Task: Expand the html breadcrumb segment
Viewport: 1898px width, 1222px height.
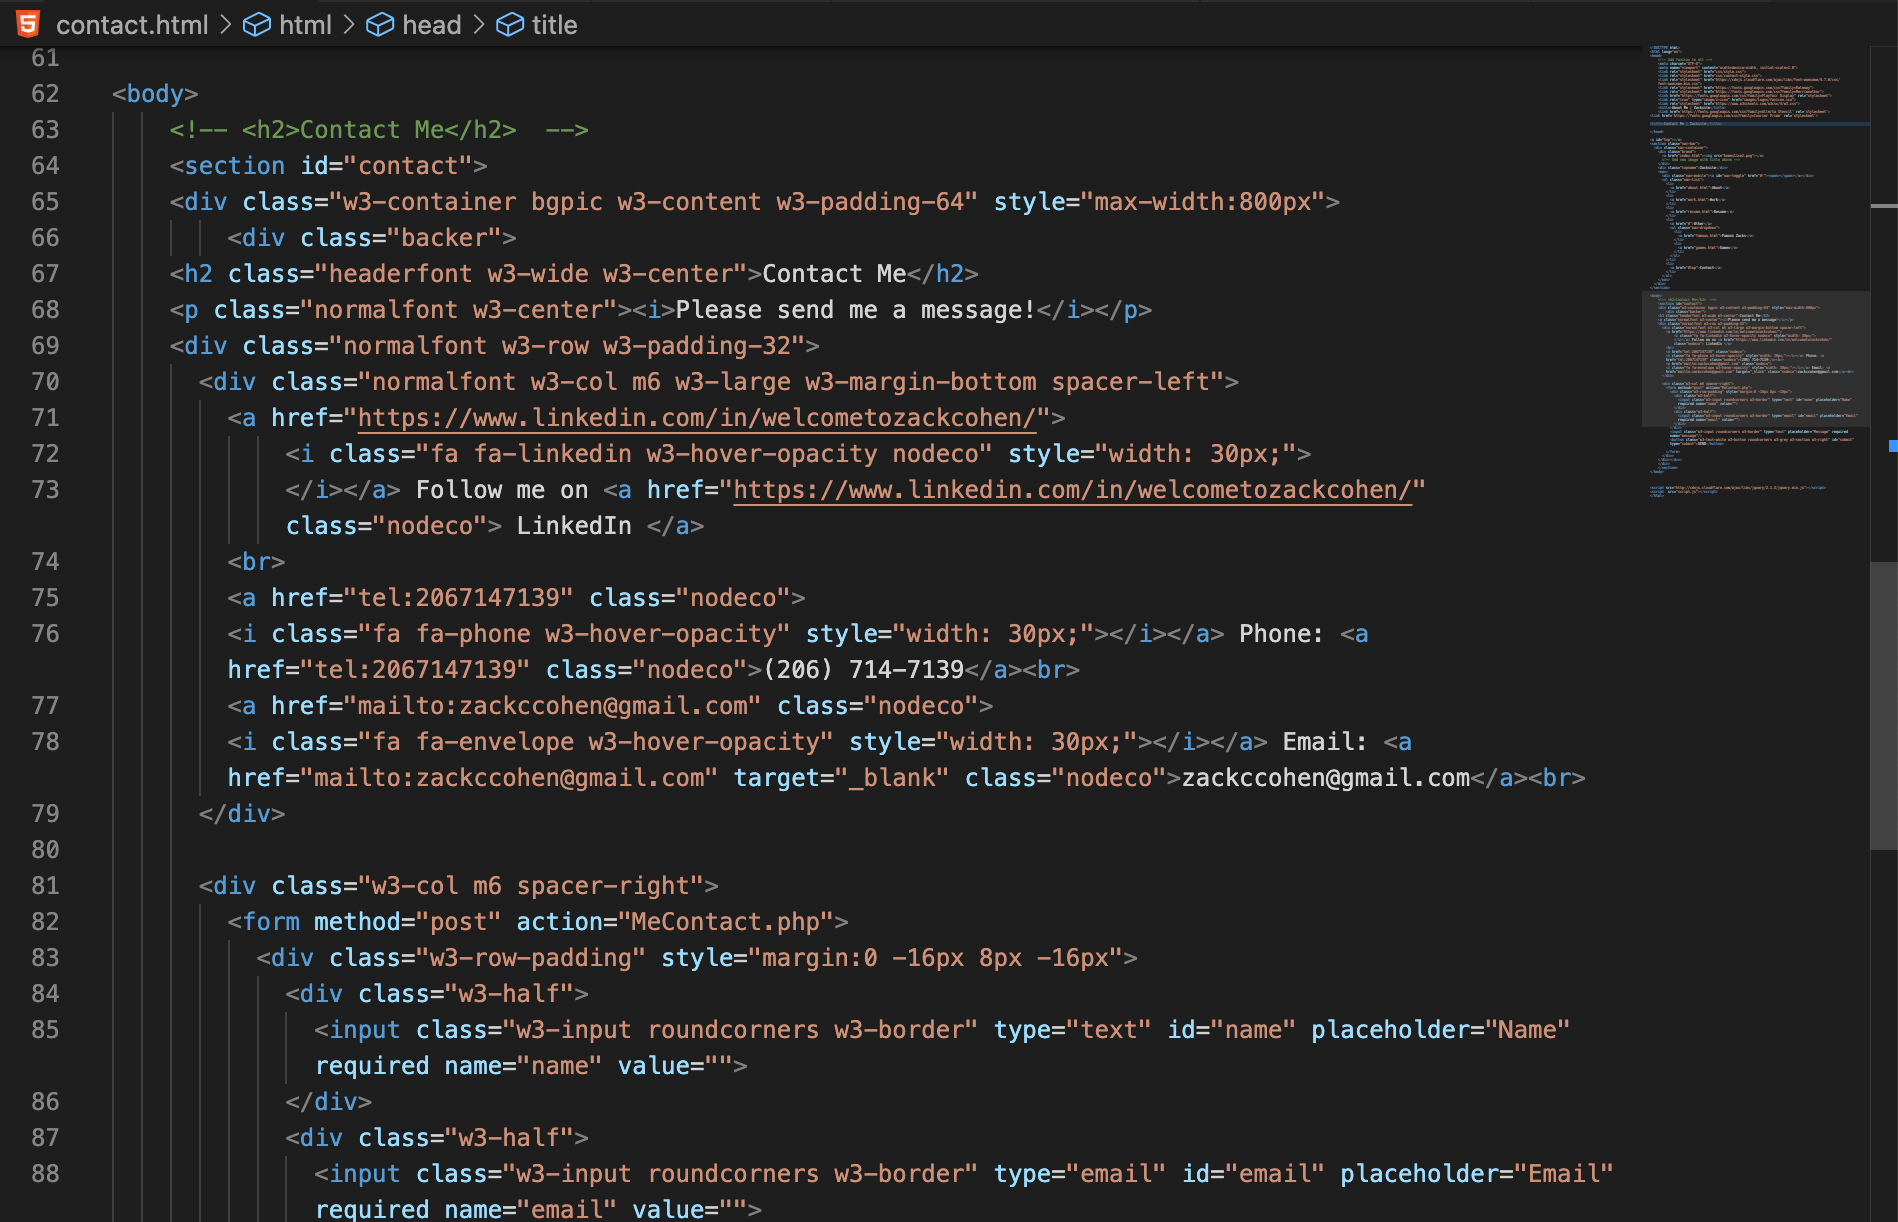Action: (305, 25)
